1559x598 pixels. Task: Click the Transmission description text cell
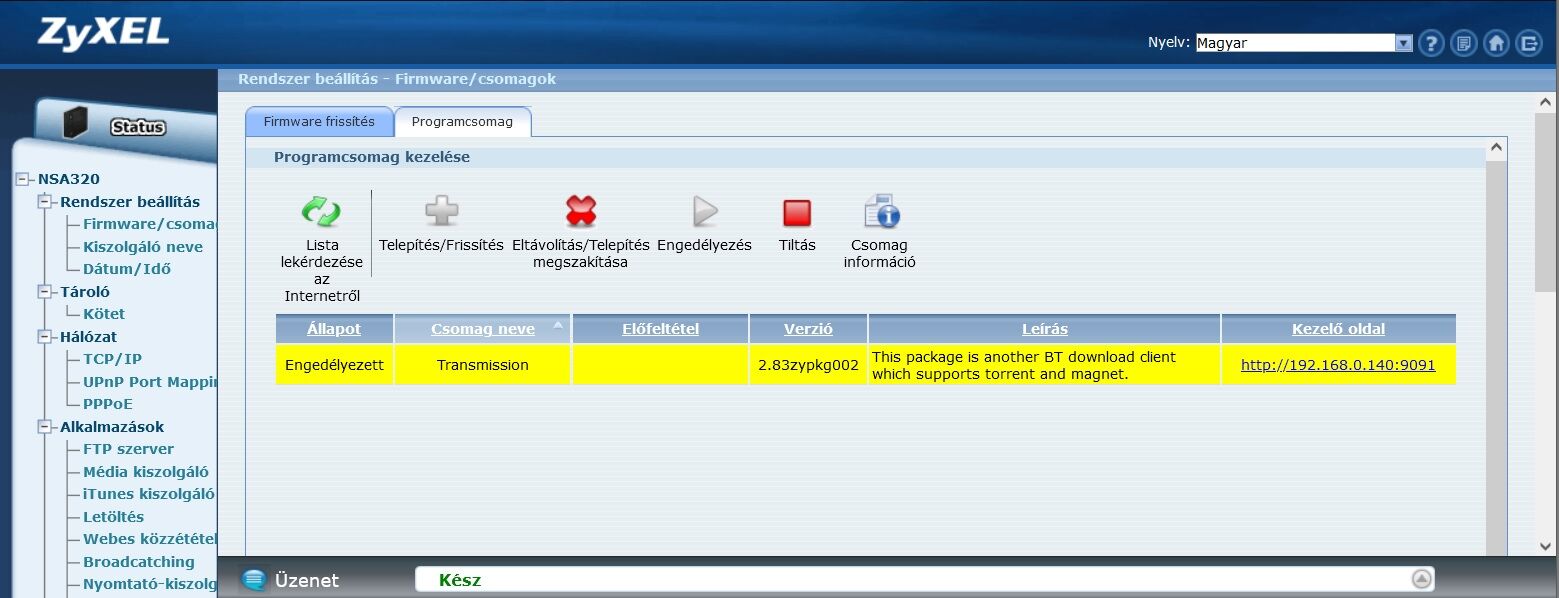click(x=1045, y=365)
